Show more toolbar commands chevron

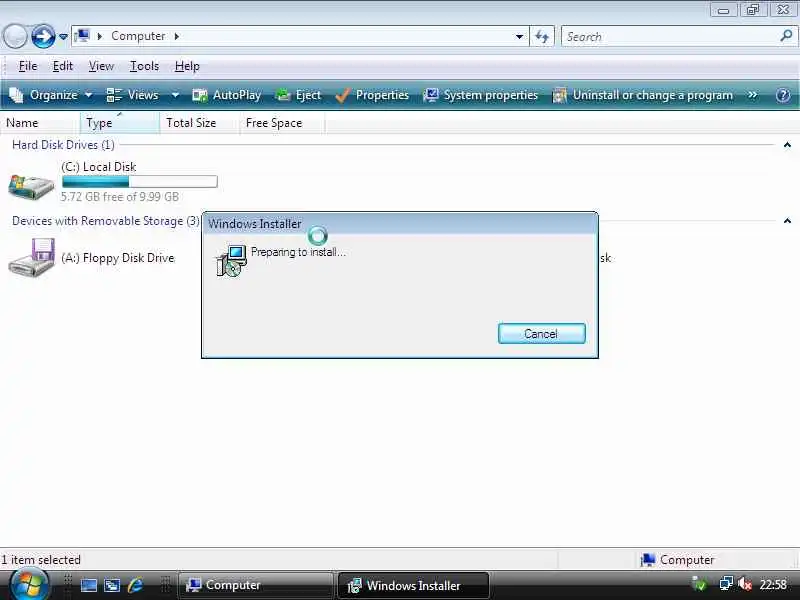pos(752,95)
